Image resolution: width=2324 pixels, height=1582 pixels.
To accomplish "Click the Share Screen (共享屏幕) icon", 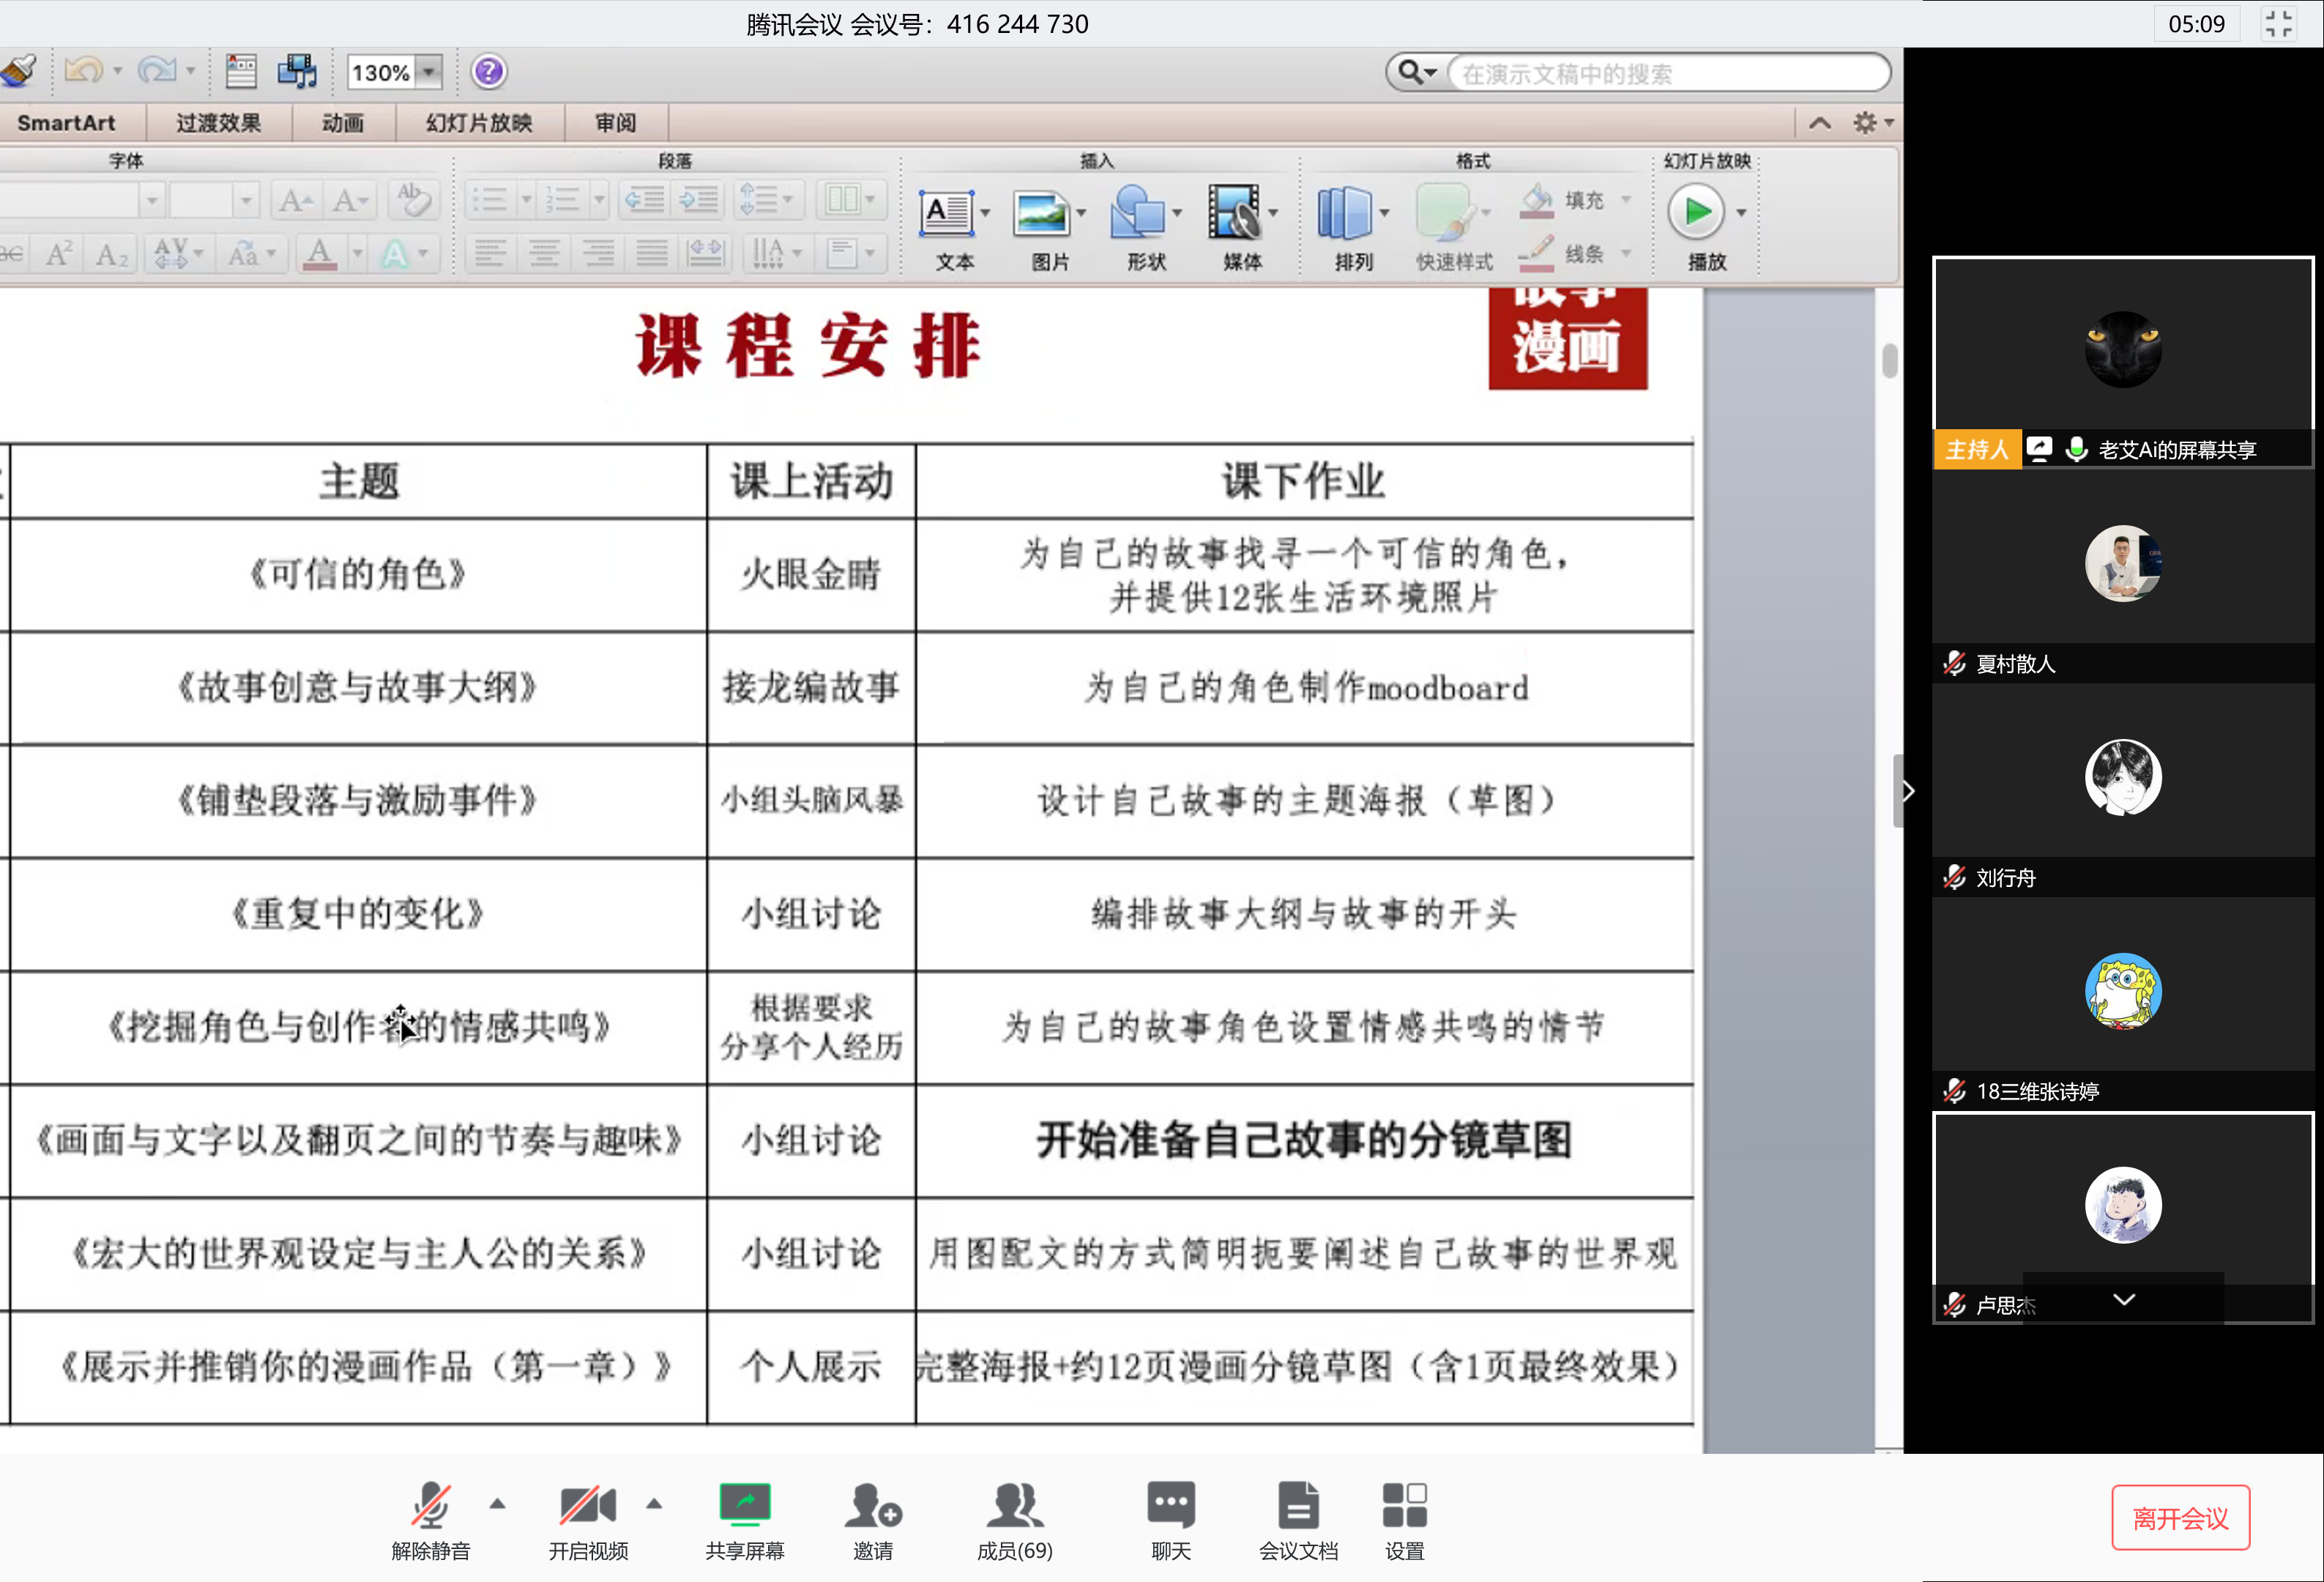I will [744, 1505].
